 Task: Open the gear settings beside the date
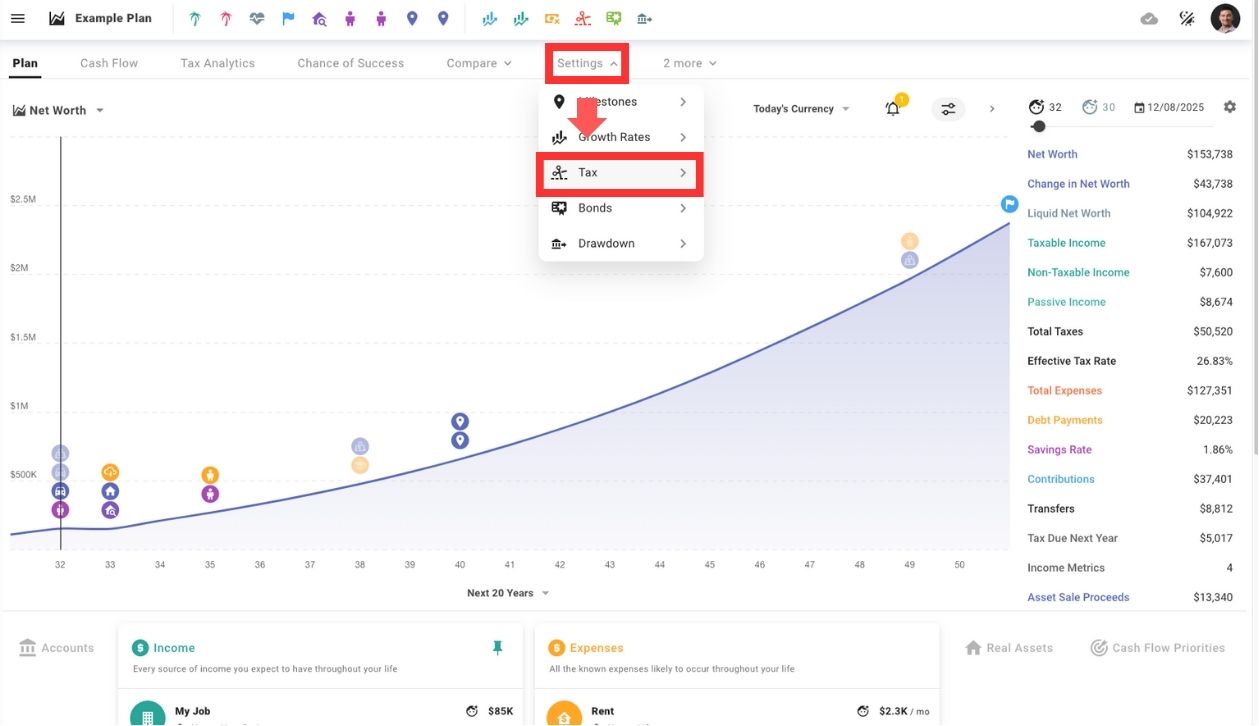coord(1230,107)
